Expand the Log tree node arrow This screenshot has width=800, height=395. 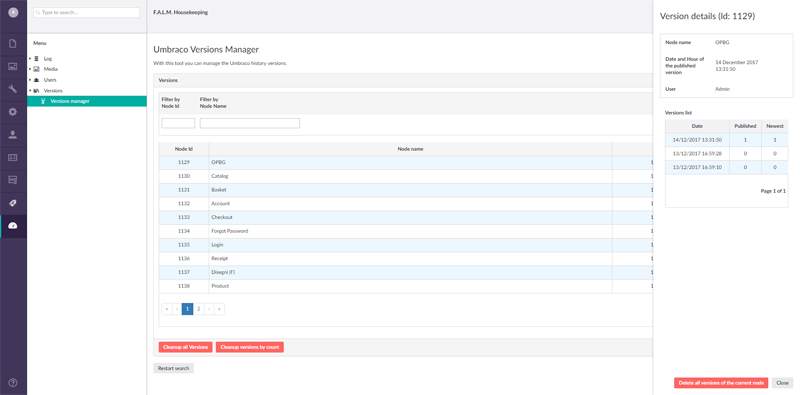pos(30,59)
